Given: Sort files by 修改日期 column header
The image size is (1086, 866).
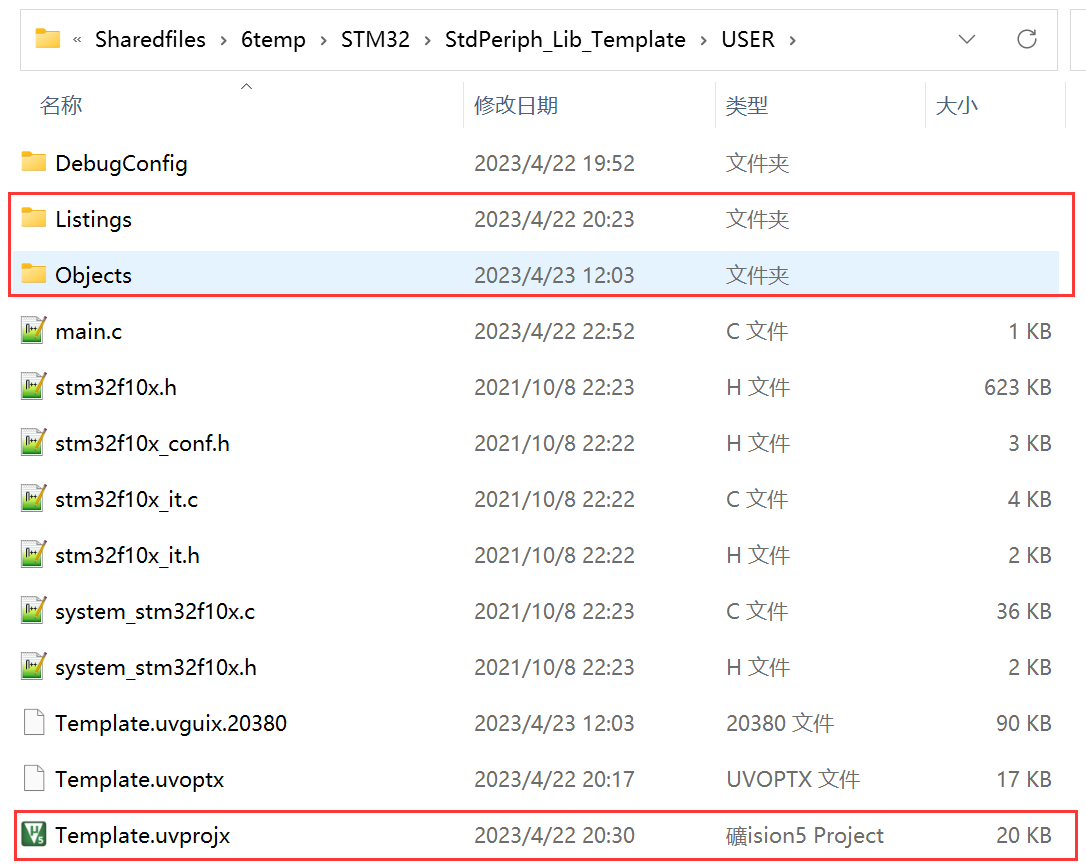Looking at the screenshot, I should (516, 105).
